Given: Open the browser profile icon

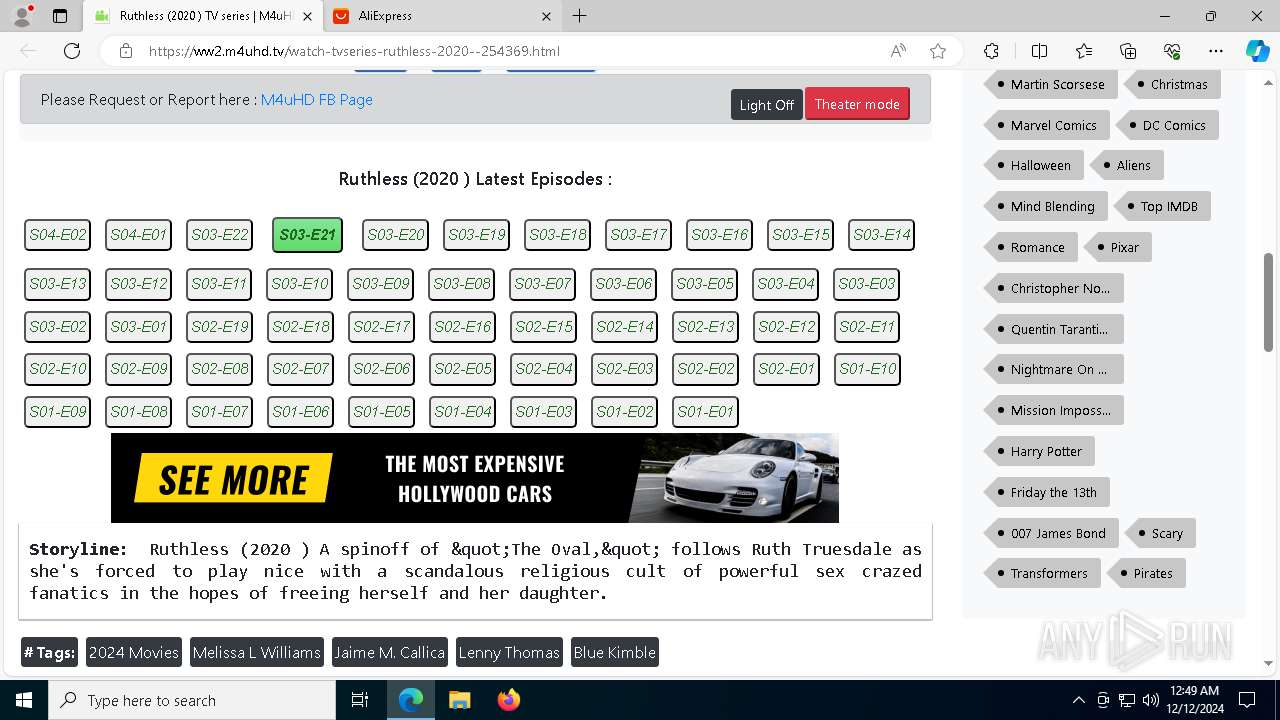Looking at the screenshot, I should [22, 16].
